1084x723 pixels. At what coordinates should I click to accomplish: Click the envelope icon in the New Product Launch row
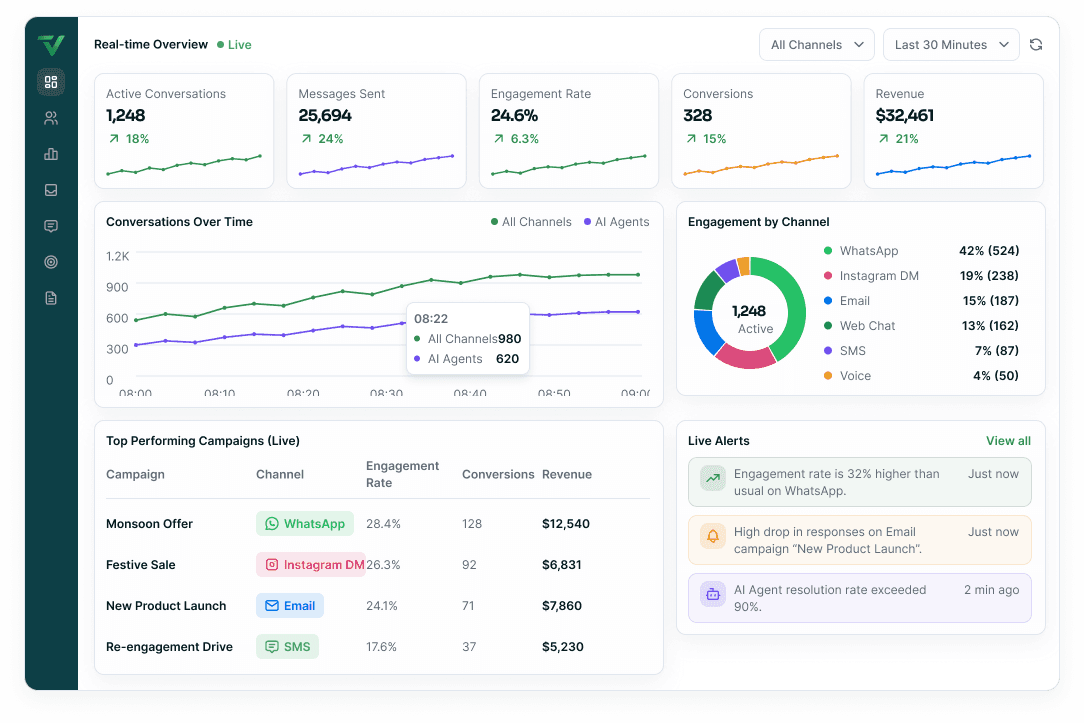(272, 605)
